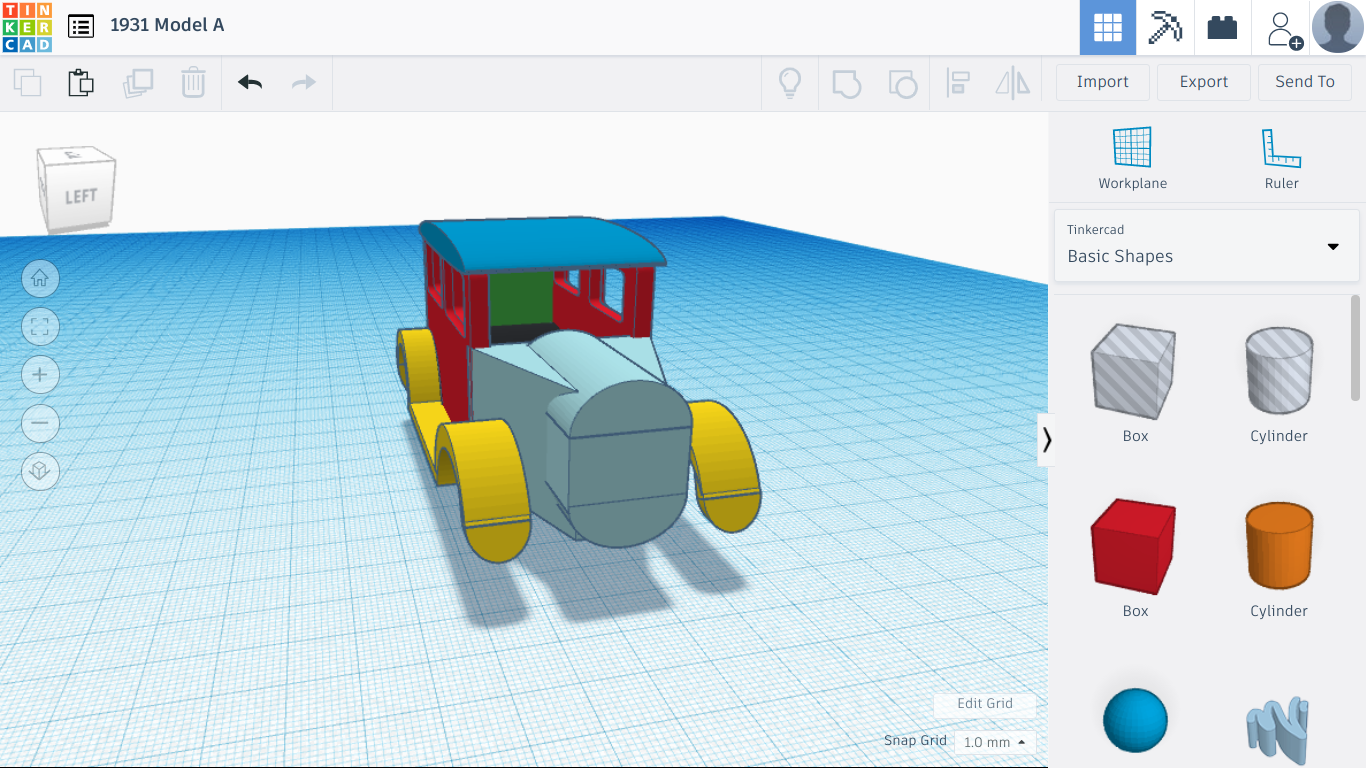Select the Ruler tool

pyautogui.click(x=1281, y=159)
